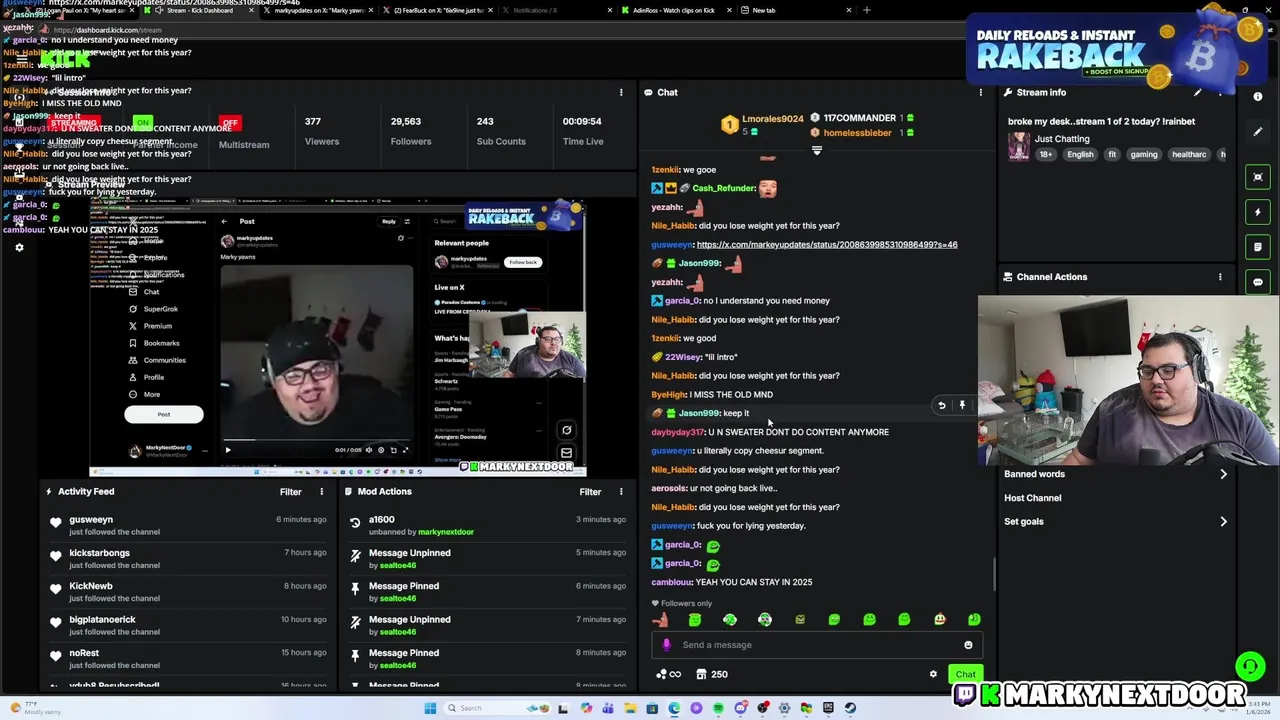Image resolution: width=1280 pixels, height=720 pixels.
Task: Click the Just Chatting category thumbnail
Action: pyautogui.click(x=1019, y=147)
